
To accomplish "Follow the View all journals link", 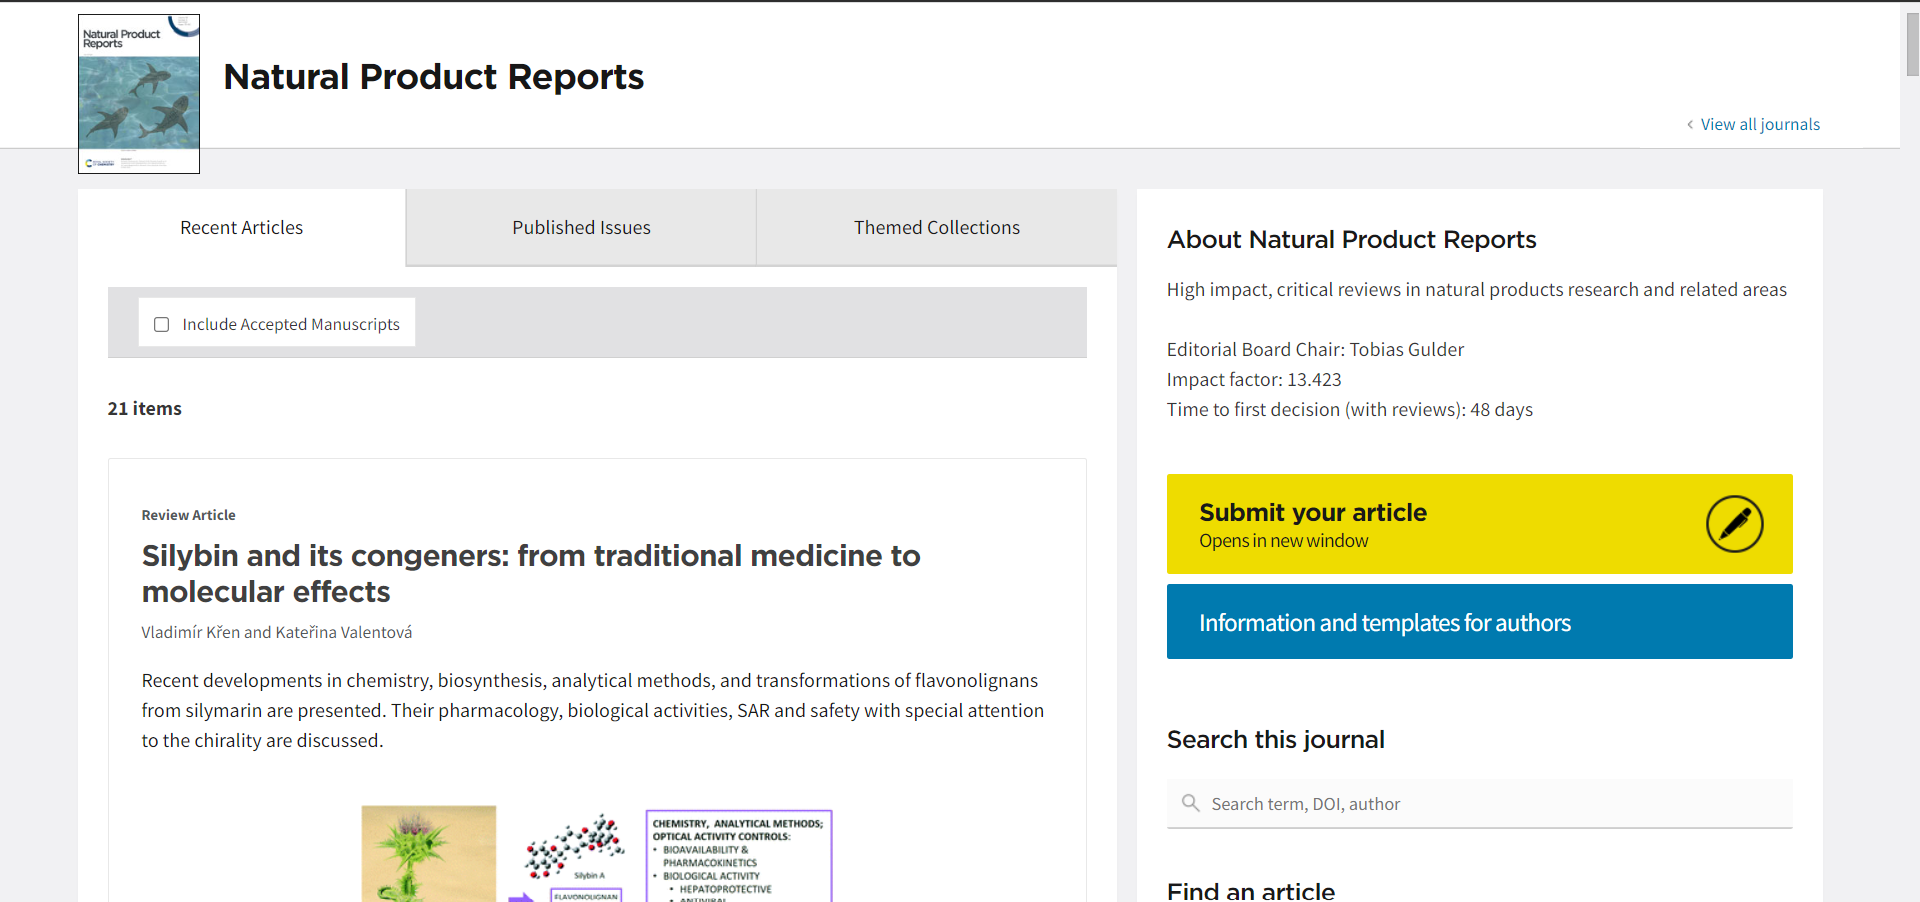I will pos(1760,124).
